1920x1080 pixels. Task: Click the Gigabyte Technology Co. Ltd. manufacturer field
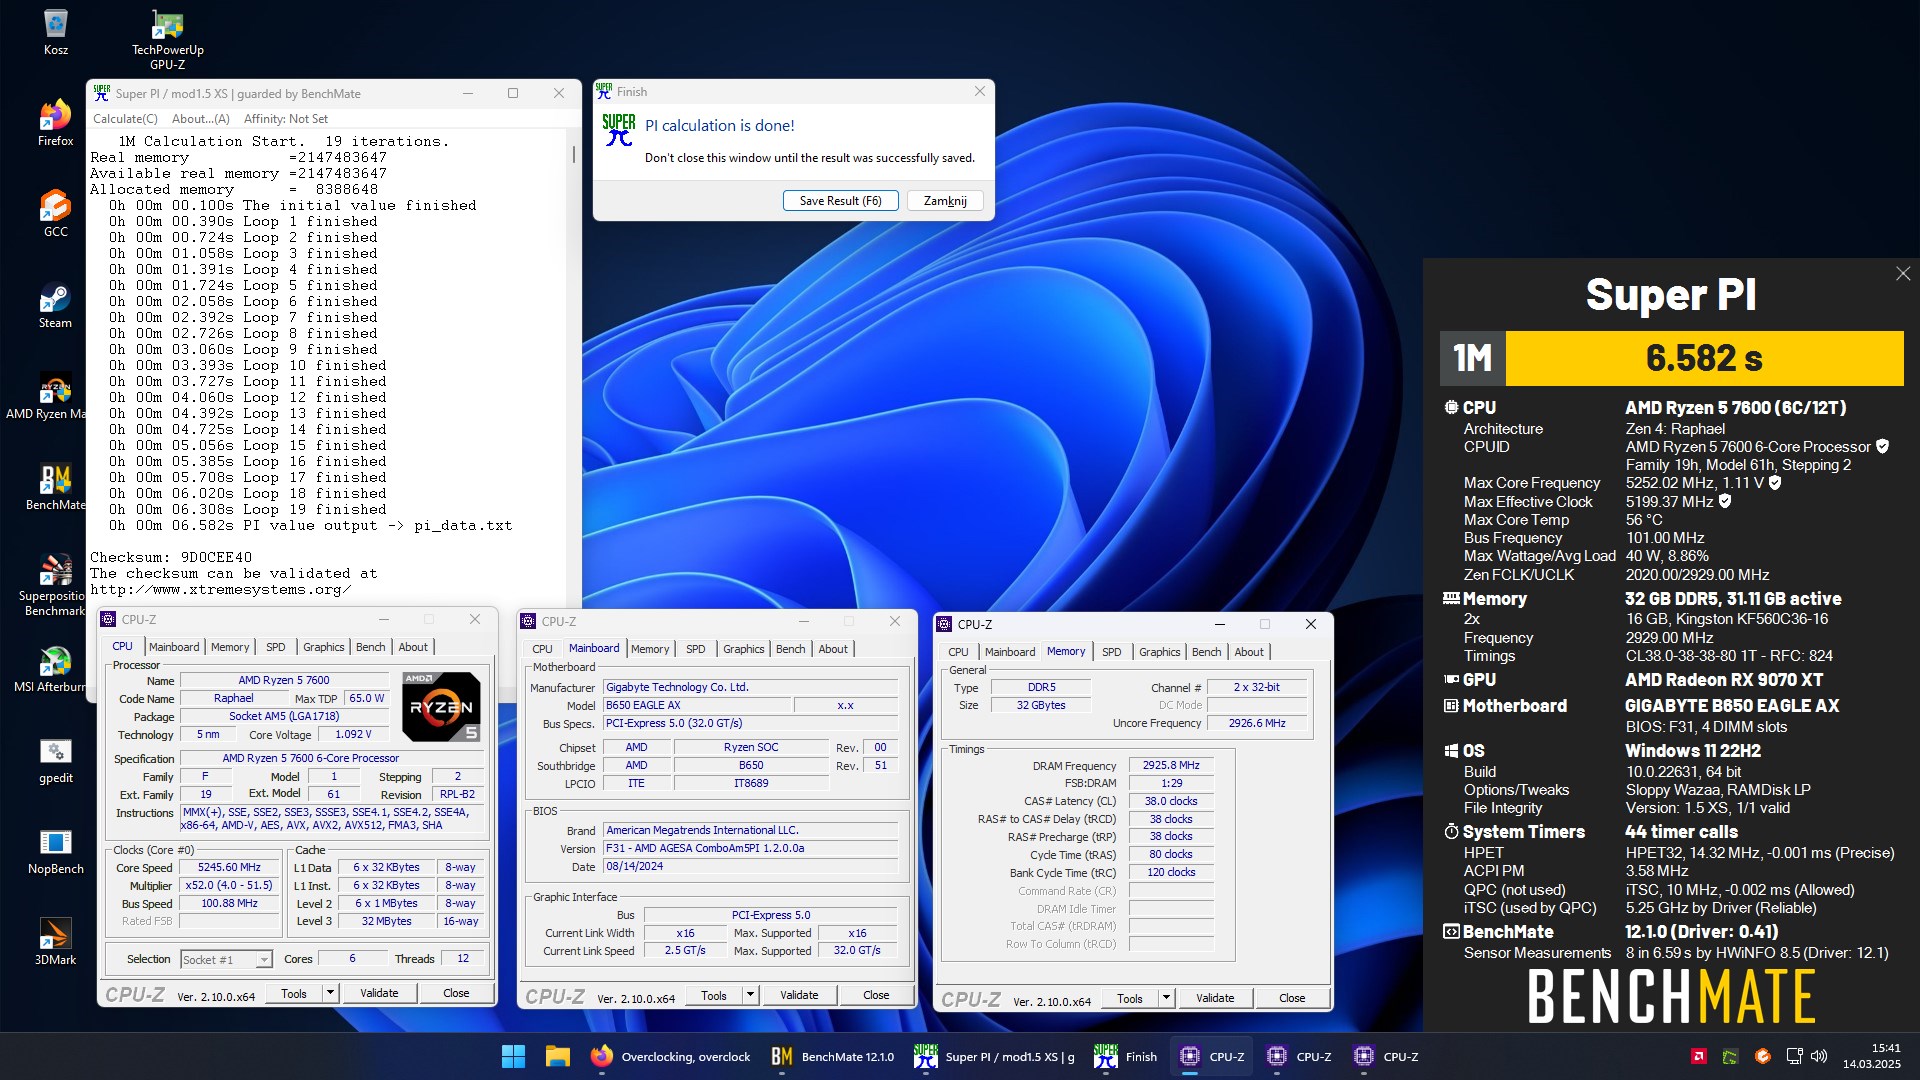[750, 687]
